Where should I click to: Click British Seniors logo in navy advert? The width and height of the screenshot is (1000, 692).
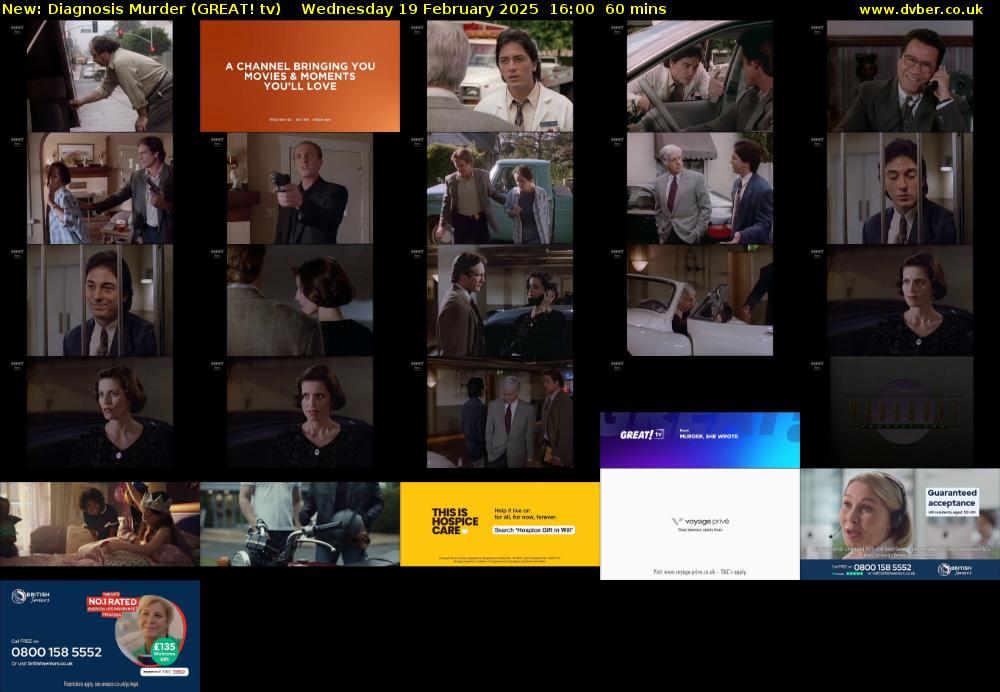31,597
